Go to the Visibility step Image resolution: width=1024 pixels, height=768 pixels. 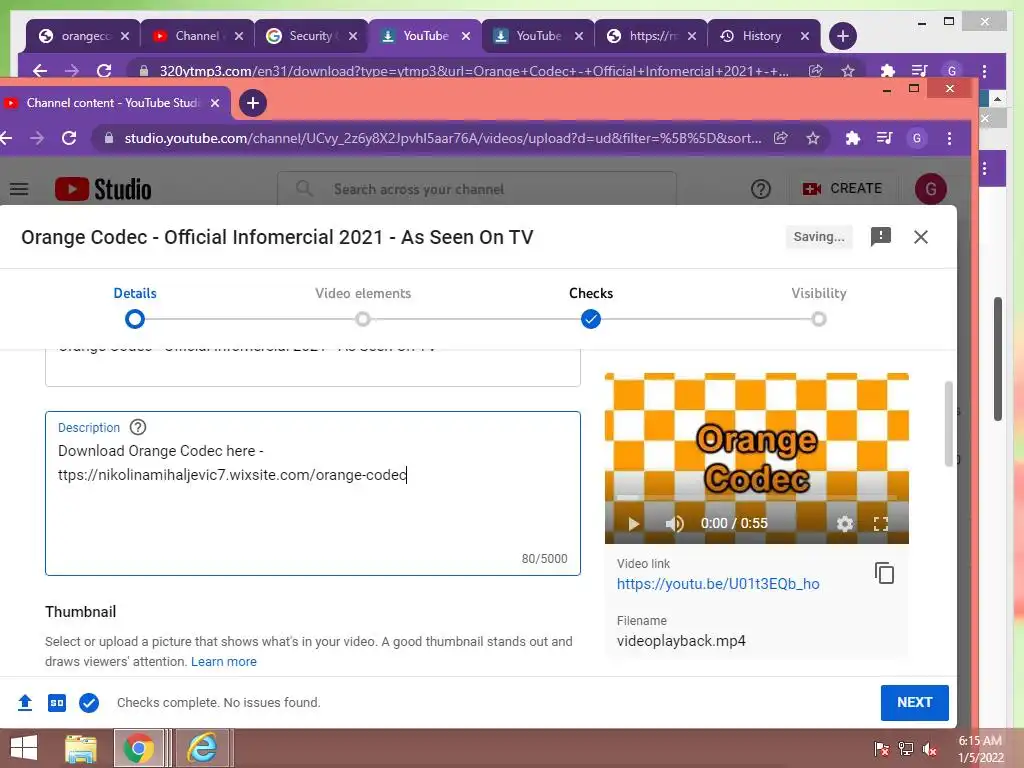(818, 307)
